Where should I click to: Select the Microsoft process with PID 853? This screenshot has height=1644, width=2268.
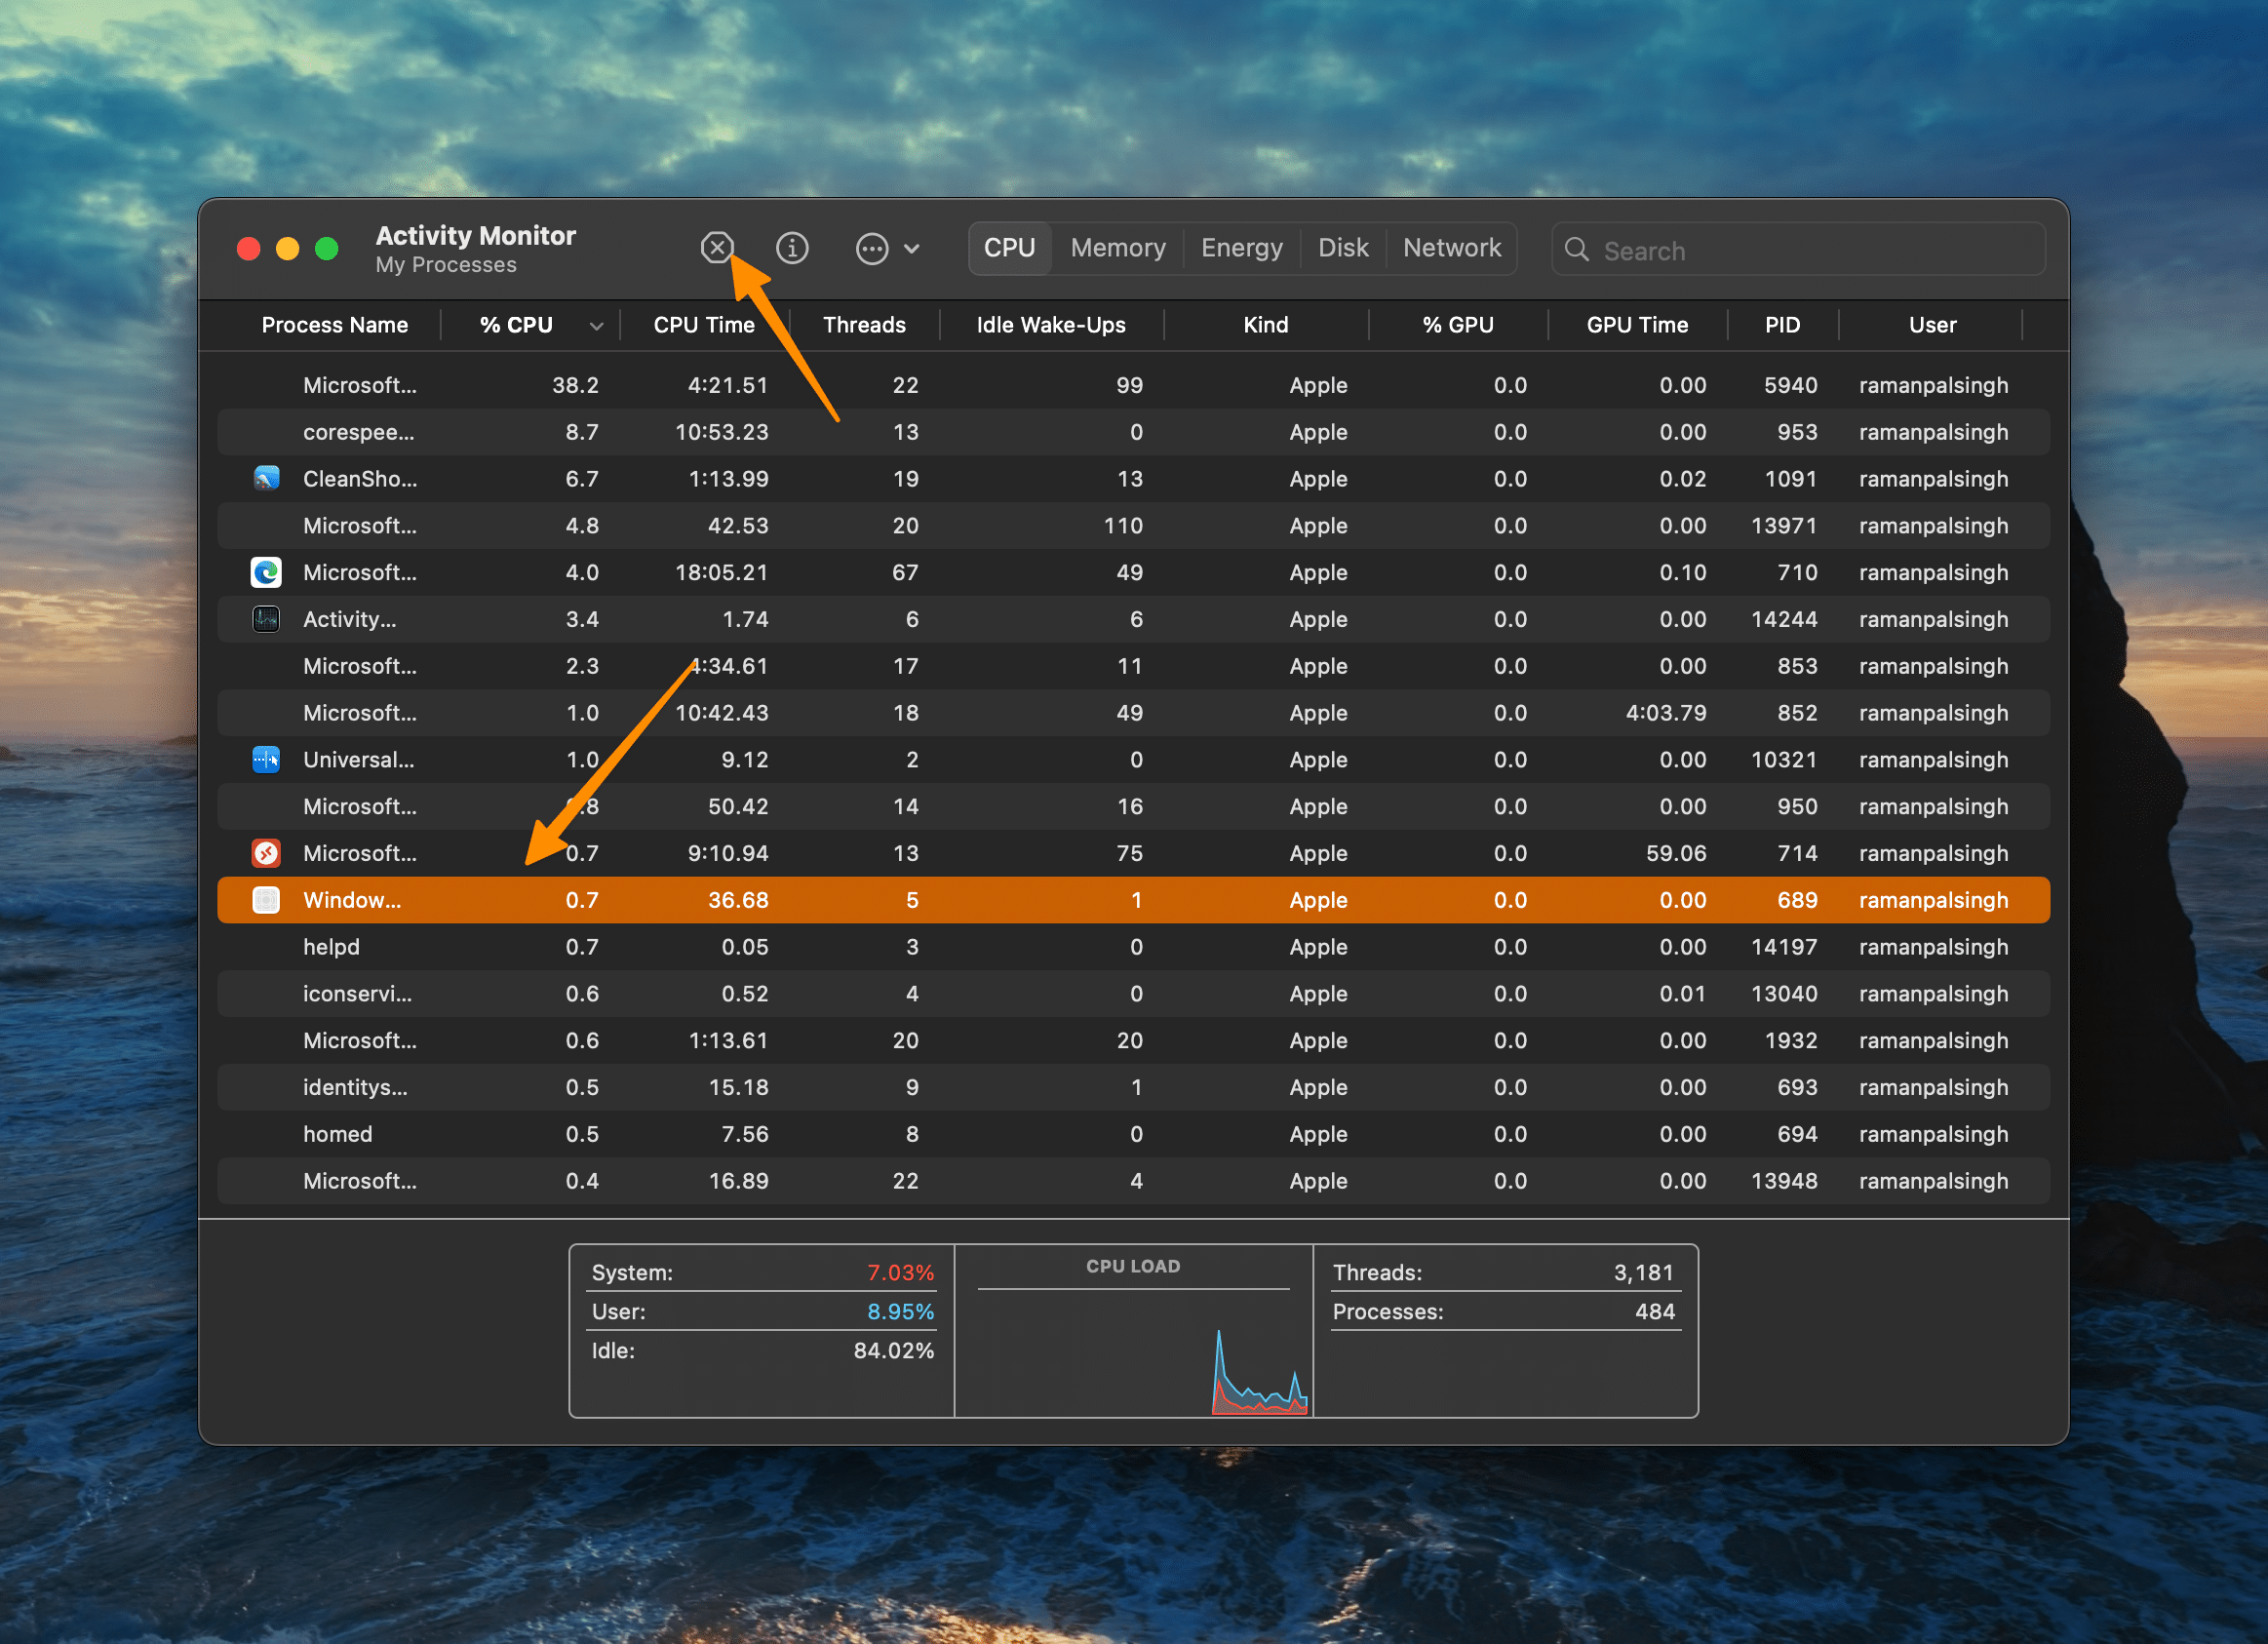click(1133, 666)
